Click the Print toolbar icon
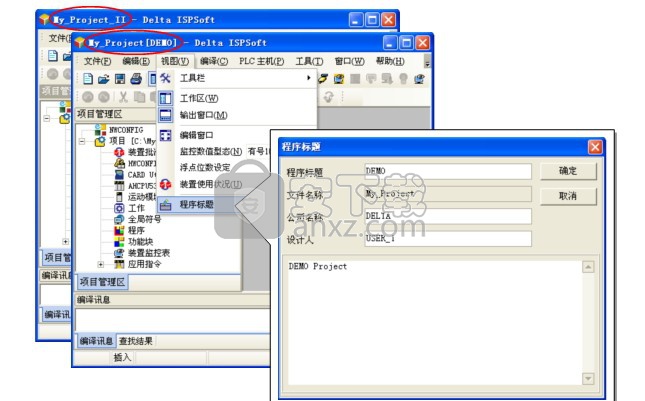The image size is (645, 401). pos(136,79)
